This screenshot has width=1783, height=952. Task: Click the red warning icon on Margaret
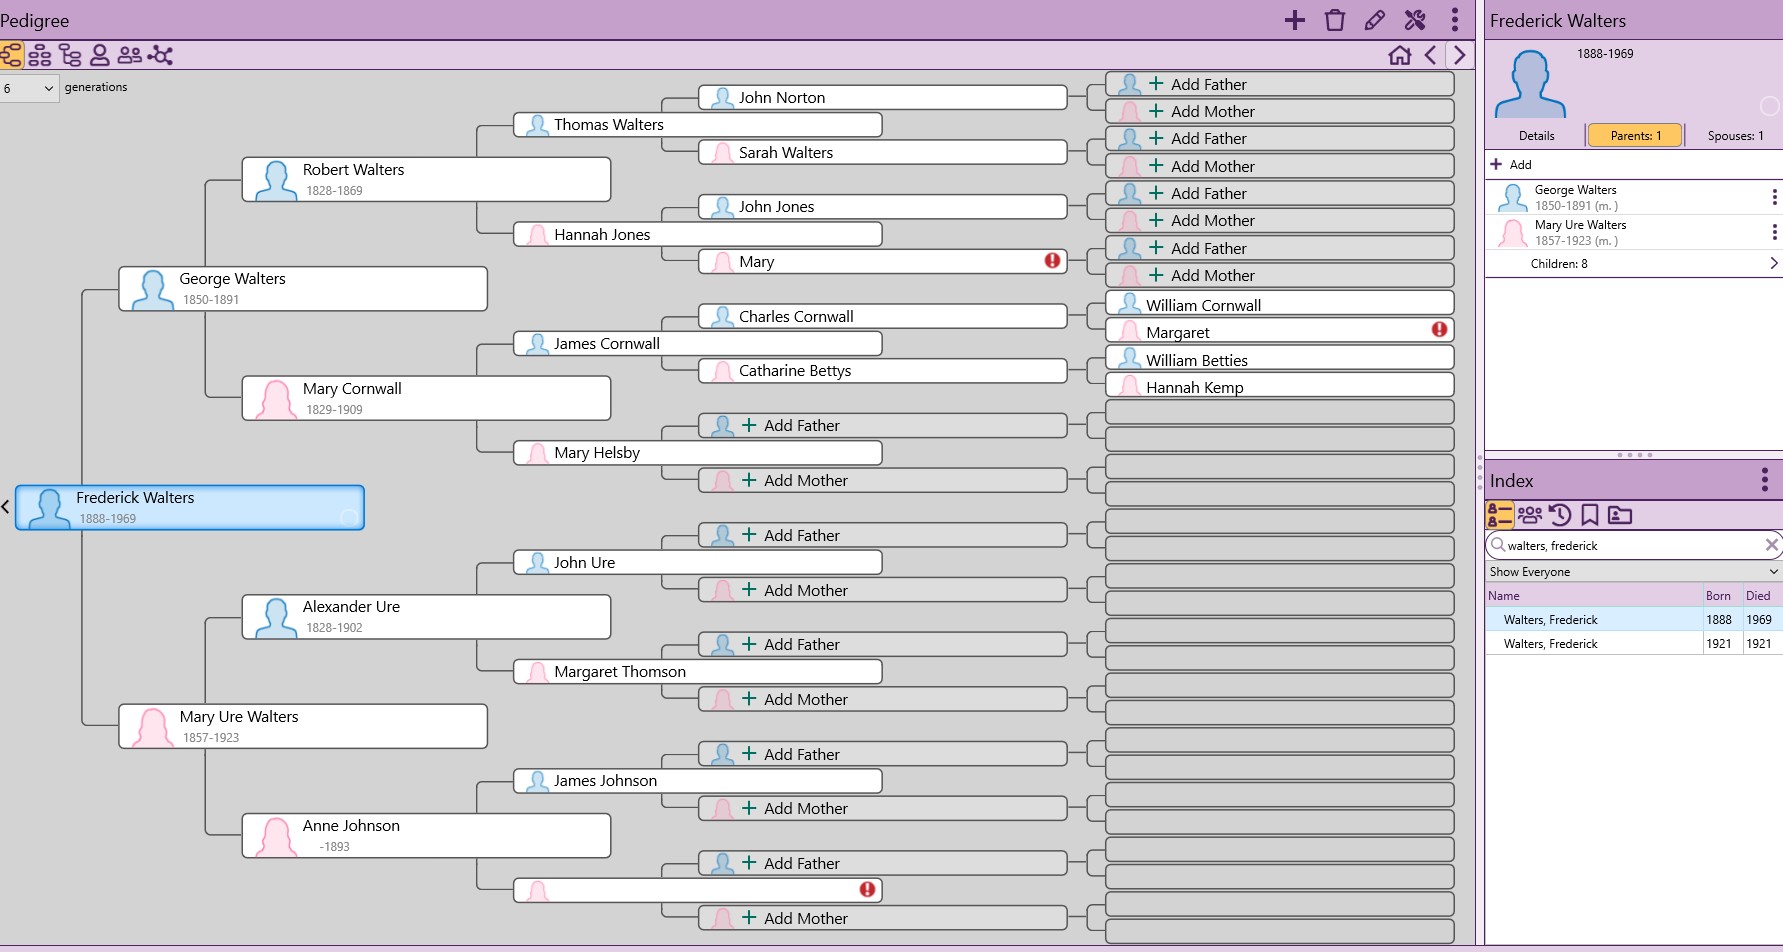1439,329
